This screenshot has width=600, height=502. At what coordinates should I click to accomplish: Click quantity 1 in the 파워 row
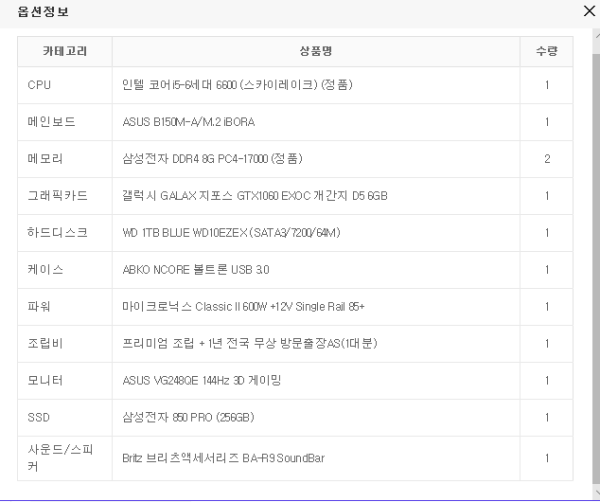[547, 307]
